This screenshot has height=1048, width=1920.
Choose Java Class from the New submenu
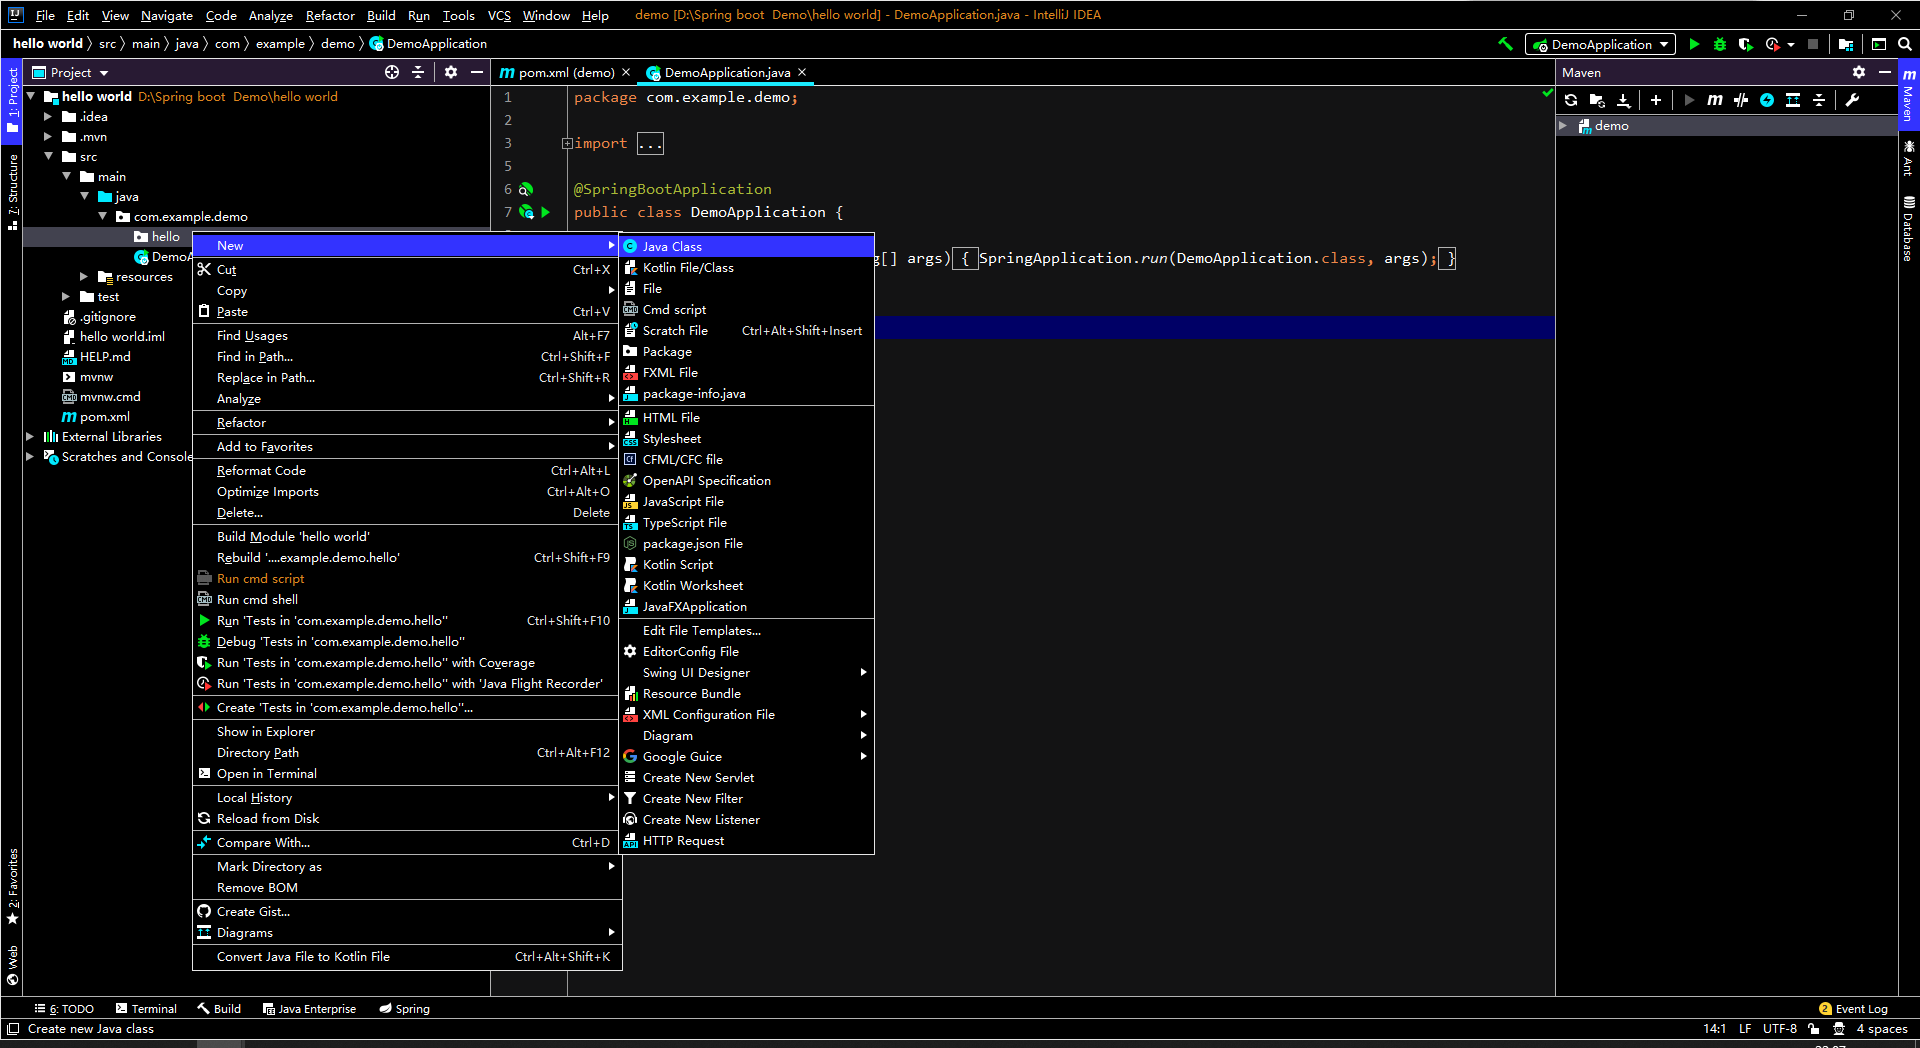pyautogui.click(x=747, y=246)
